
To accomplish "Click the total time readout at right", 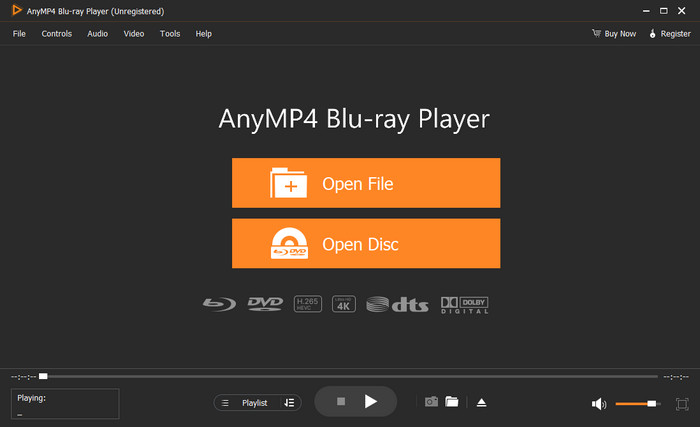I will (676, 377).
